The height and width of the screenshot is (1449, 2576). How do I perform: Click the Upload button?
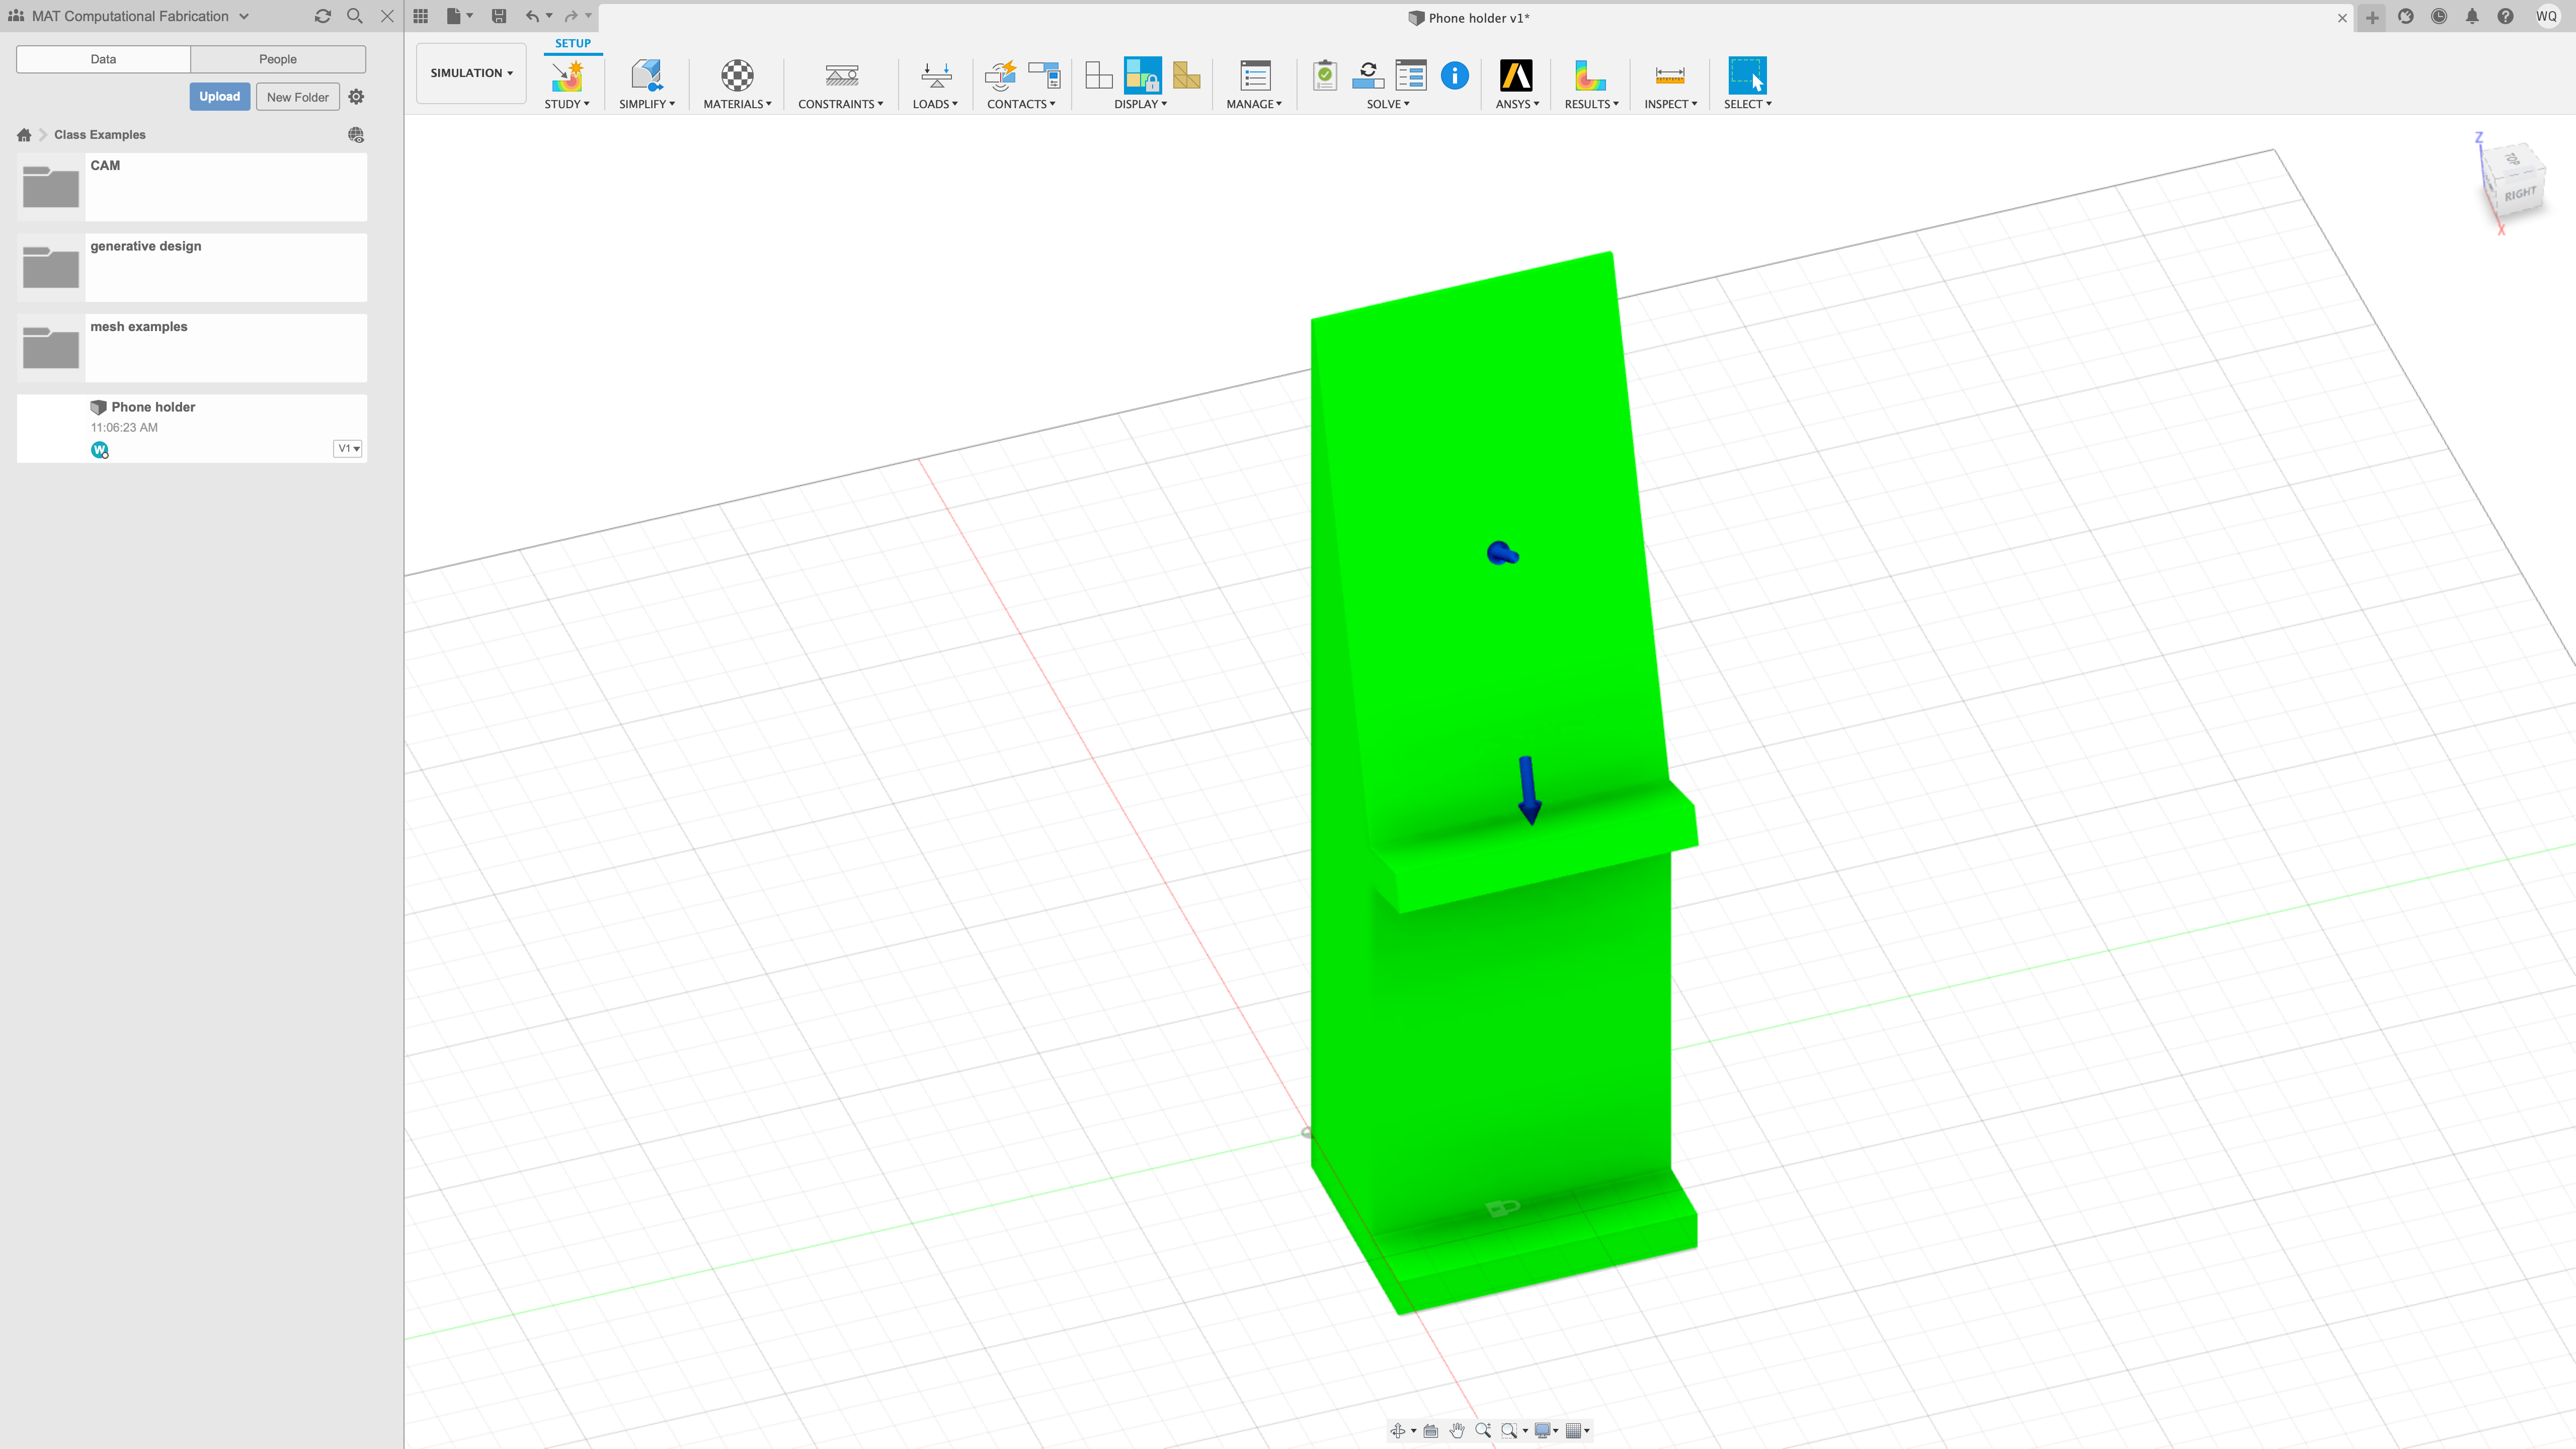(219, 97)
